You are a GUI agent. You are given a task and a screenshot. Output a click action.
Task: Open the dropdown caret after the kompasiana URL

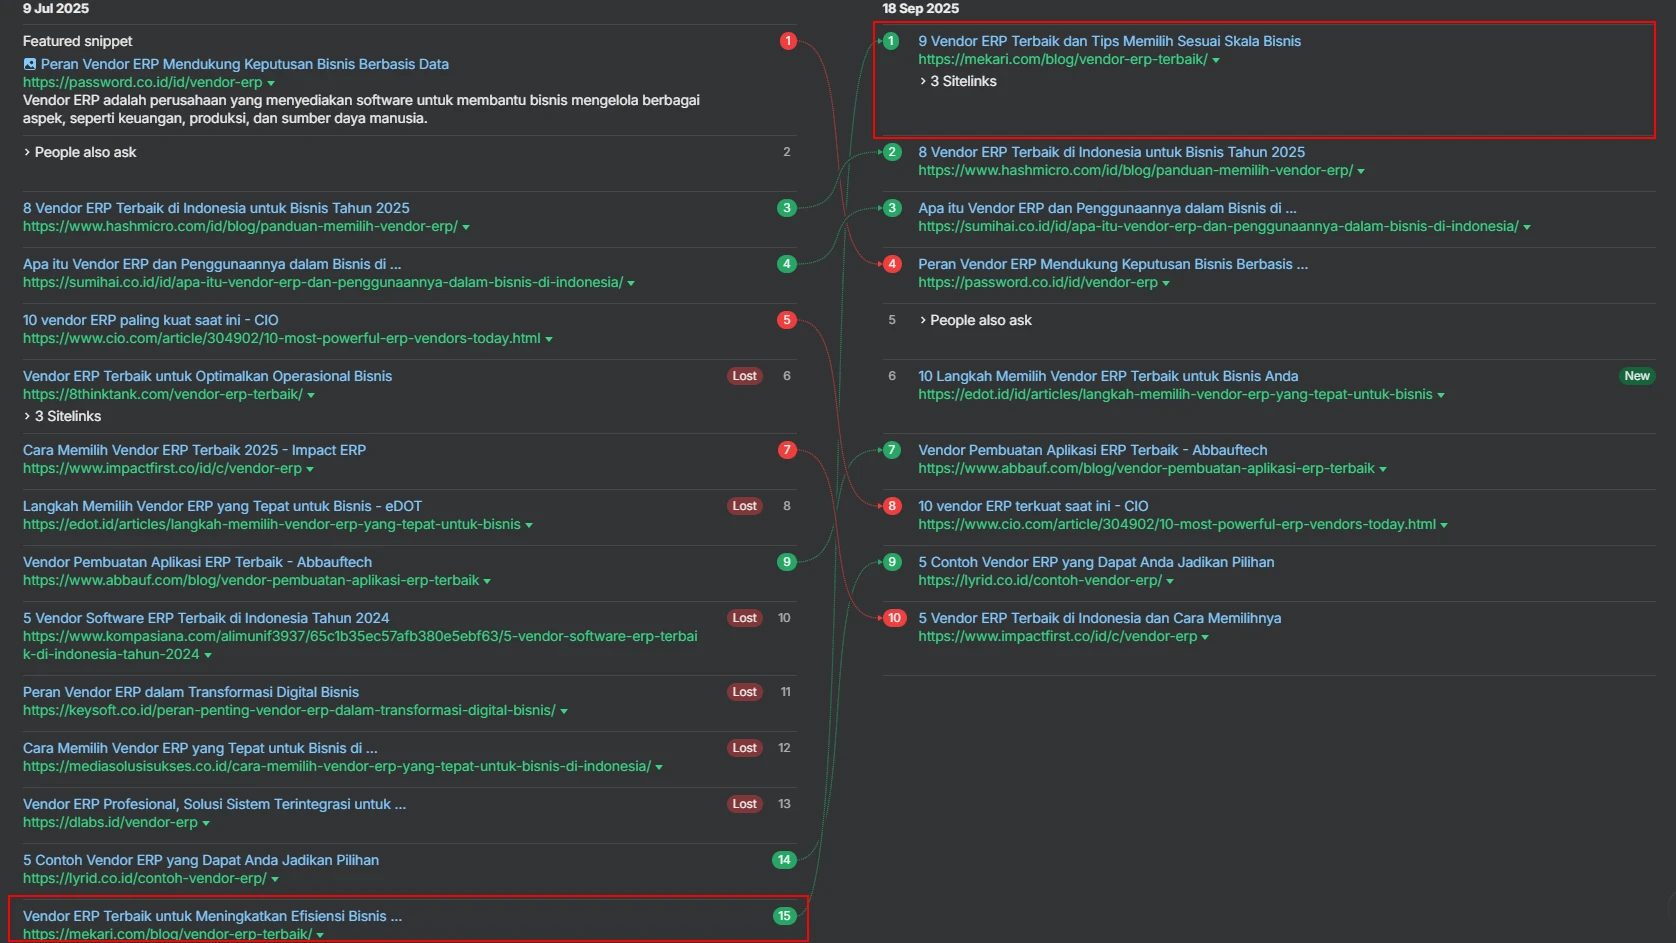[208, 655]
